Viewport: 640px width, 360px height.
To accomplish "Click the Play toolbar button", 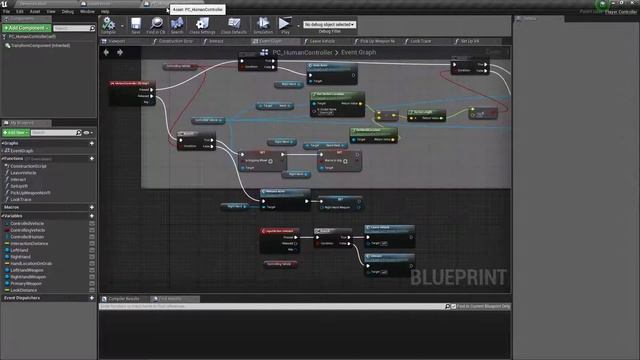I will click(285, 25).
